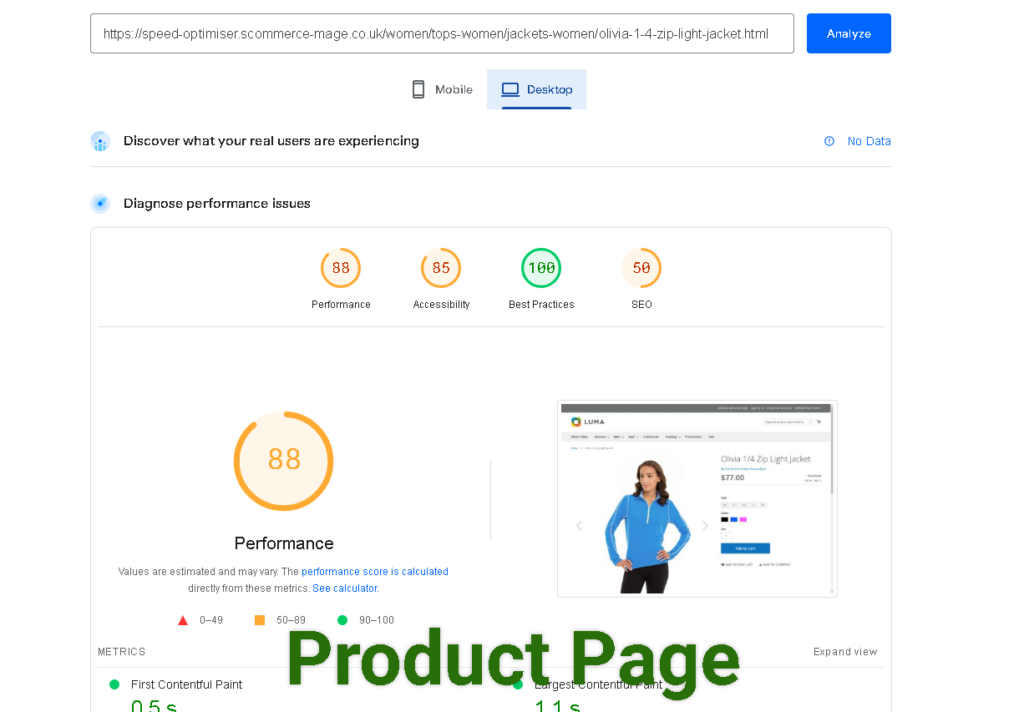Open the See calculator link

click(x=344, y=588)
